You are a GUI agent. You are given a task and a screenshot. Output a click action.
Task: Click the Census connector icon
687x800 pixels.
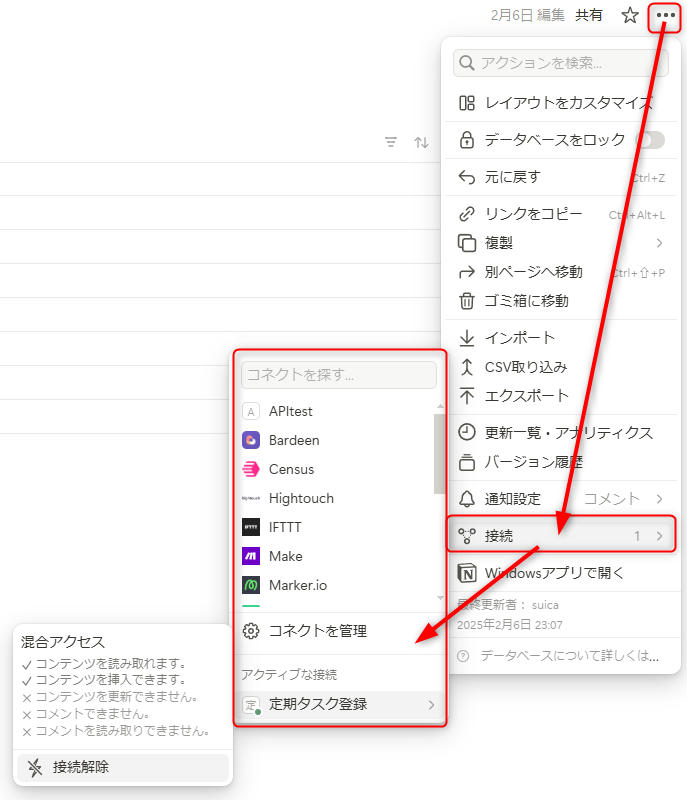point(250,469)
